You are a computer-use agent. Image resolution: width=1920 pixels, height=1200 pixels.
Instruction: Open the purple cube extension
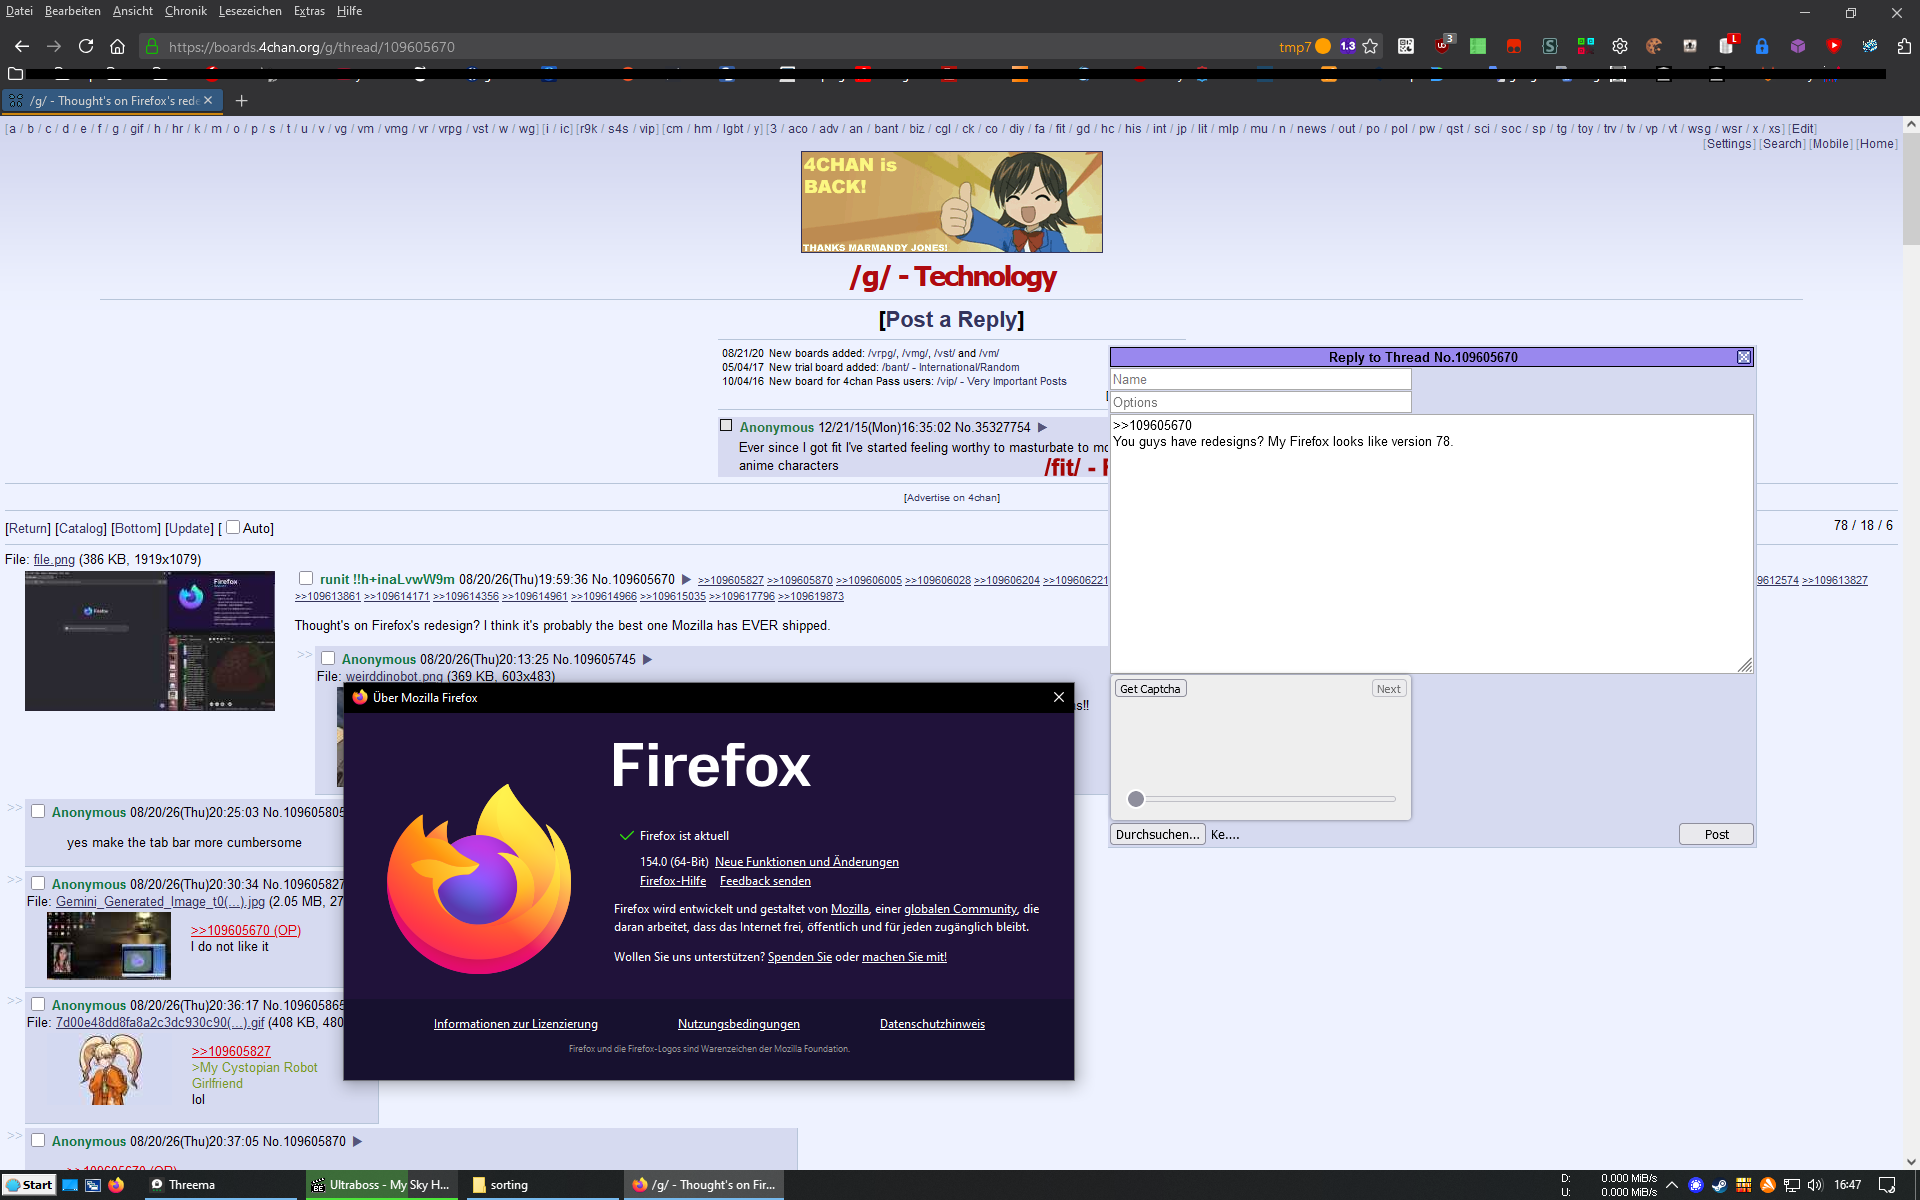click(x=1798, y=46)
